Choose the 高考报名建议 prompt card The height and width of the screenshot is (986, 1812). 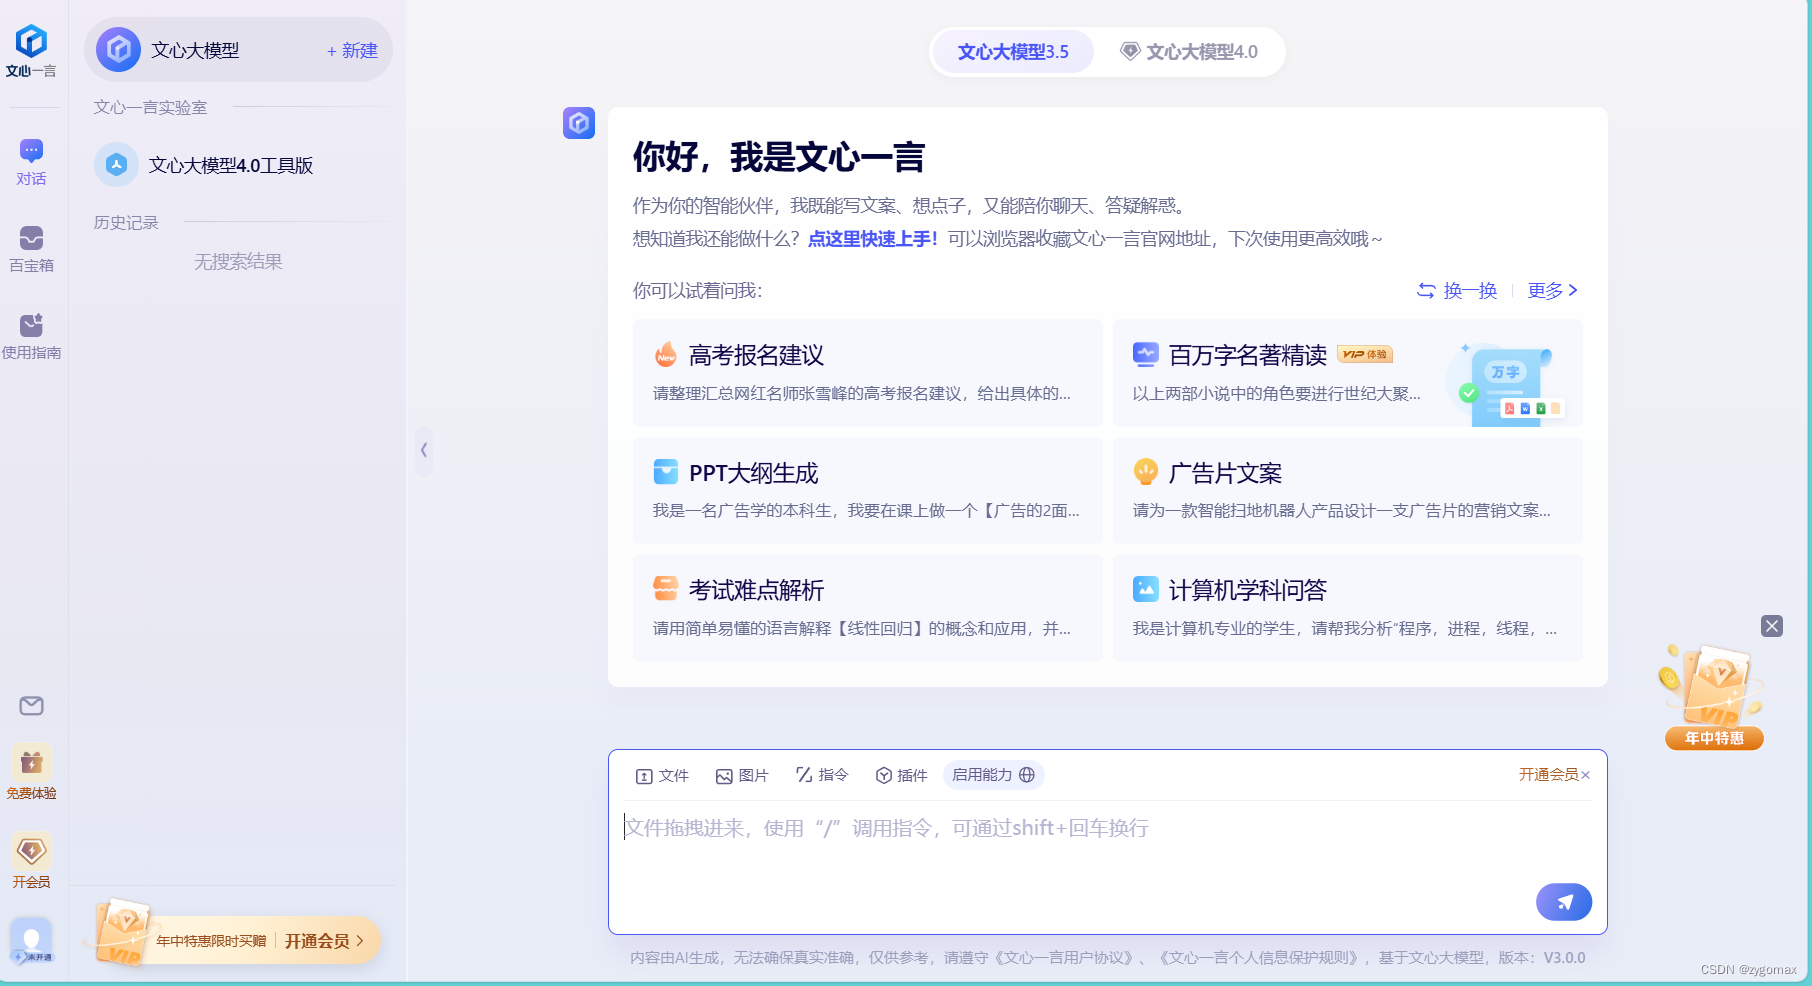(867, 373)
